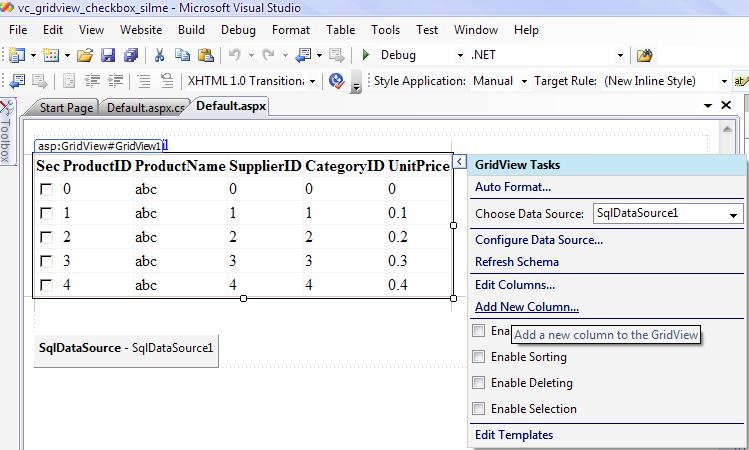This screenshot has width=749, height=450.
Task: Check the Sec checkbox for ProductID 2
Action: coord(46,237)
